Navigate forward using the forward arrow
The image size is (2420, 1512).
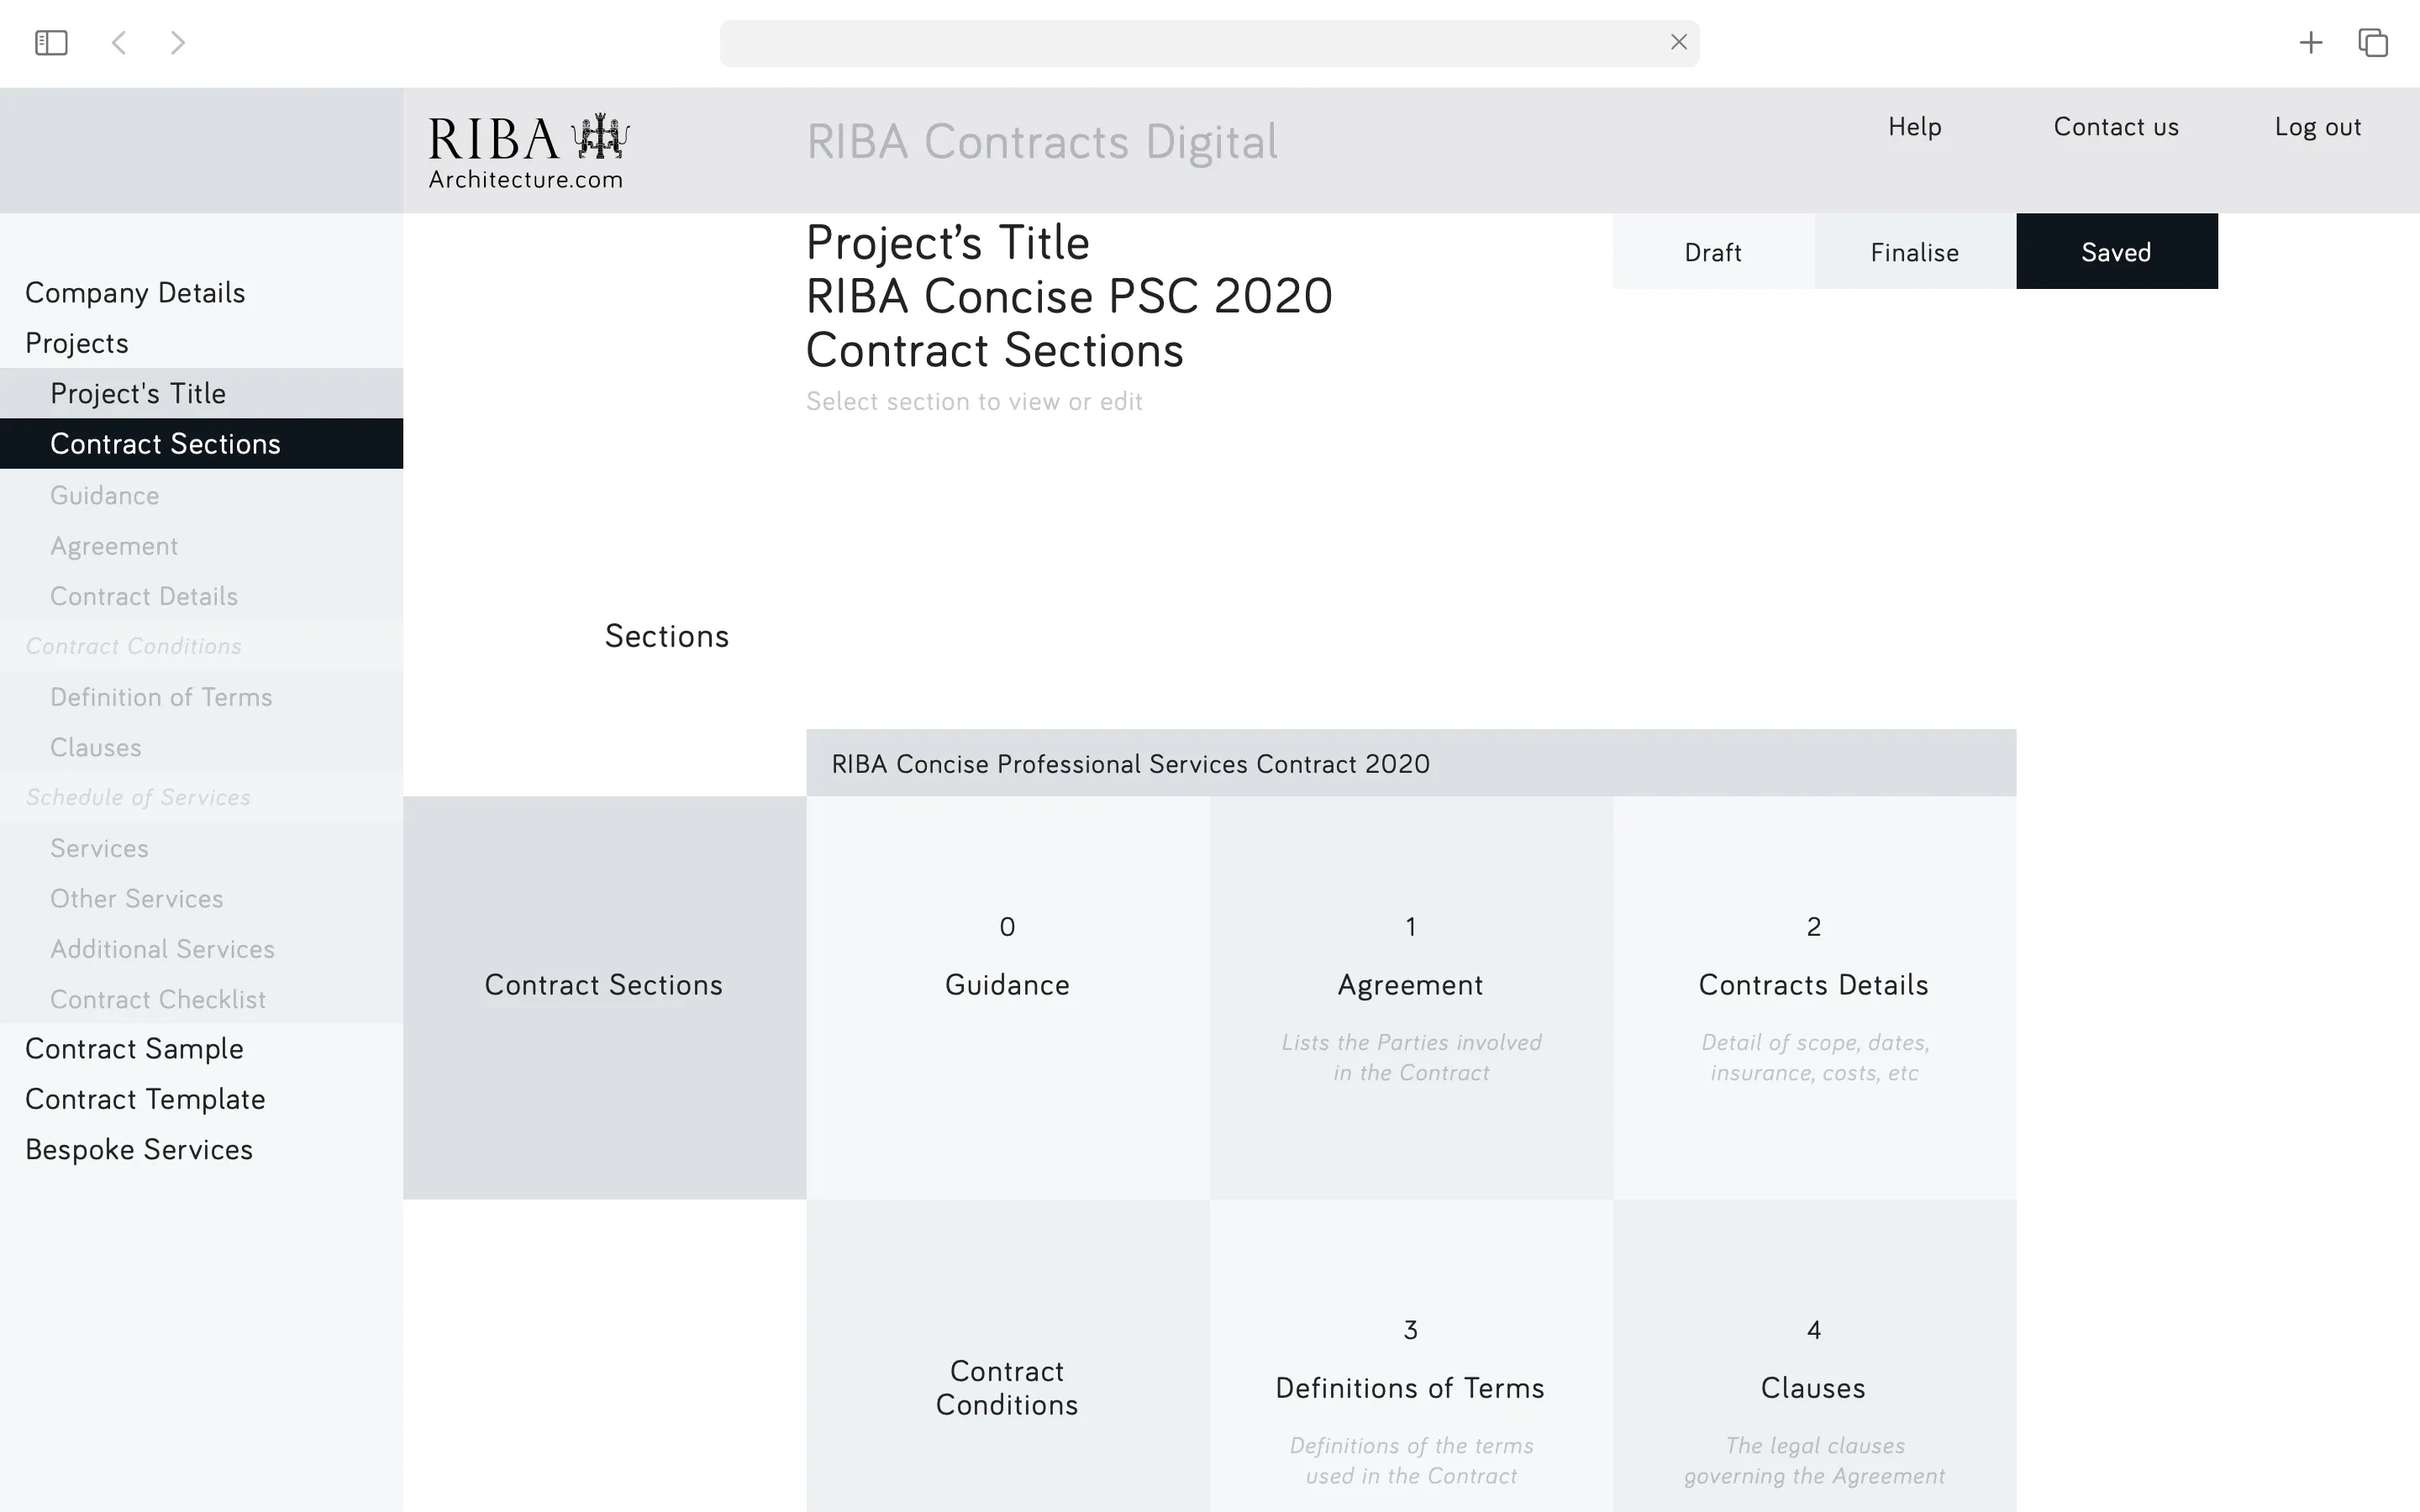(x=178, y=42)
